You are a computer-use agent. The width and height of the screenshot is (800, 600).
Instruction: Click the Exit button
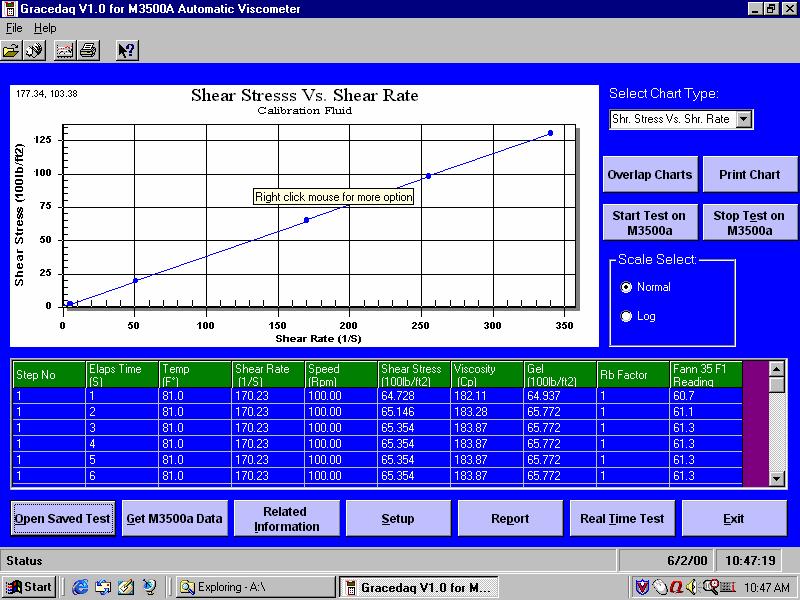point(734,518)
